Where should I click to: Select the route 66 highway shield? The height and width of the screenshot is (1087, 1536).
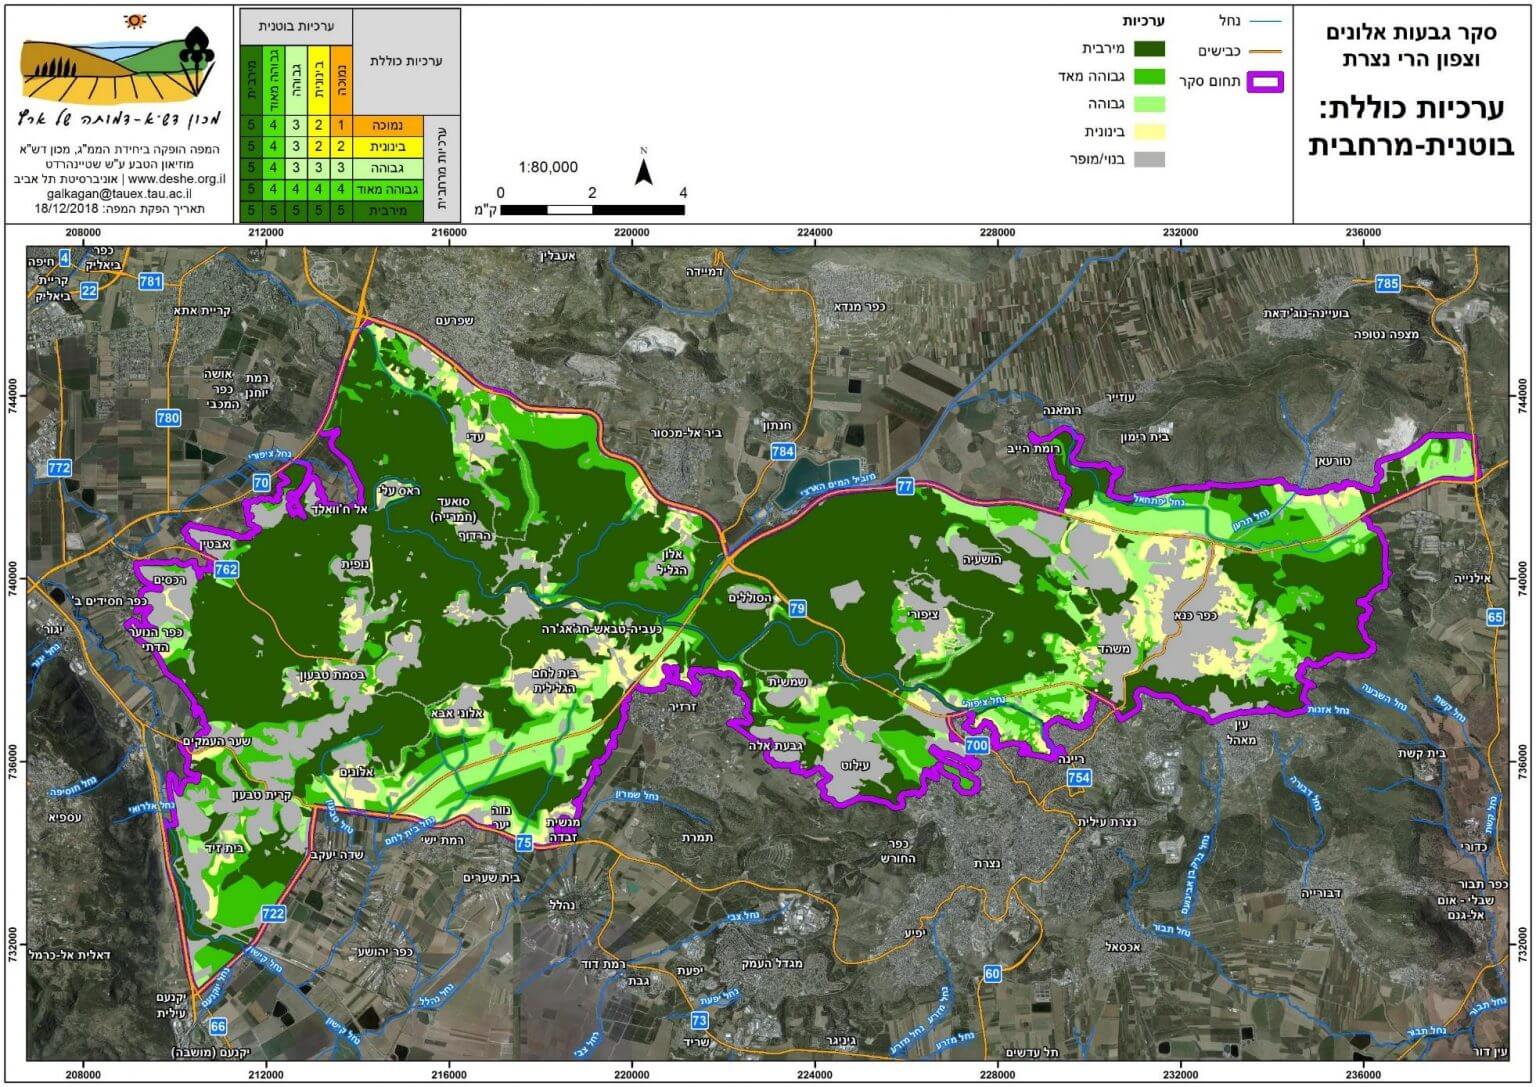point(218,1026)
